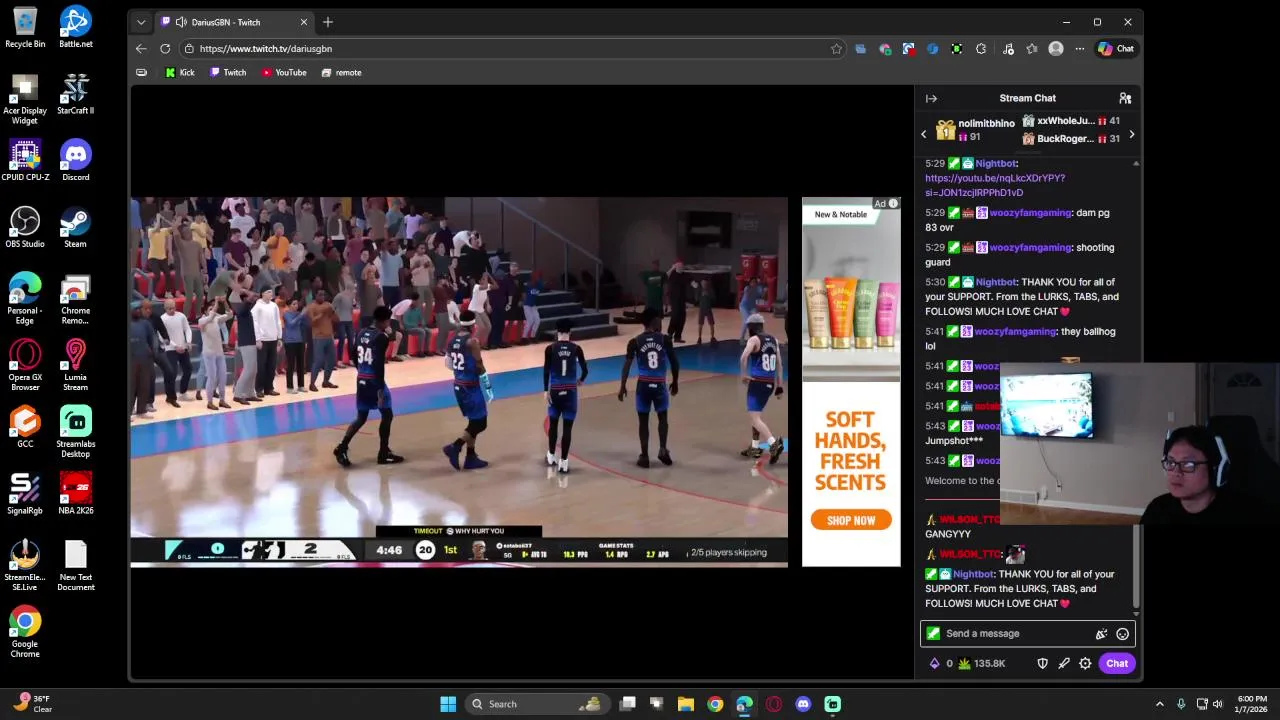Image resolution: width=1280 pixels, height=720 pixels.
Task: Expand the tab actions dropdown
Action: tap(141, 22)
